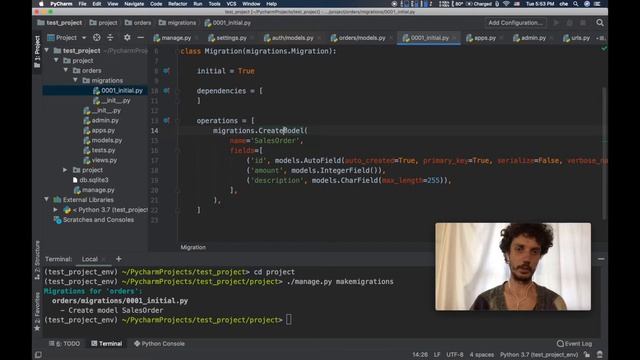Open Search Everywhere magnifier icon

(600, 23)
